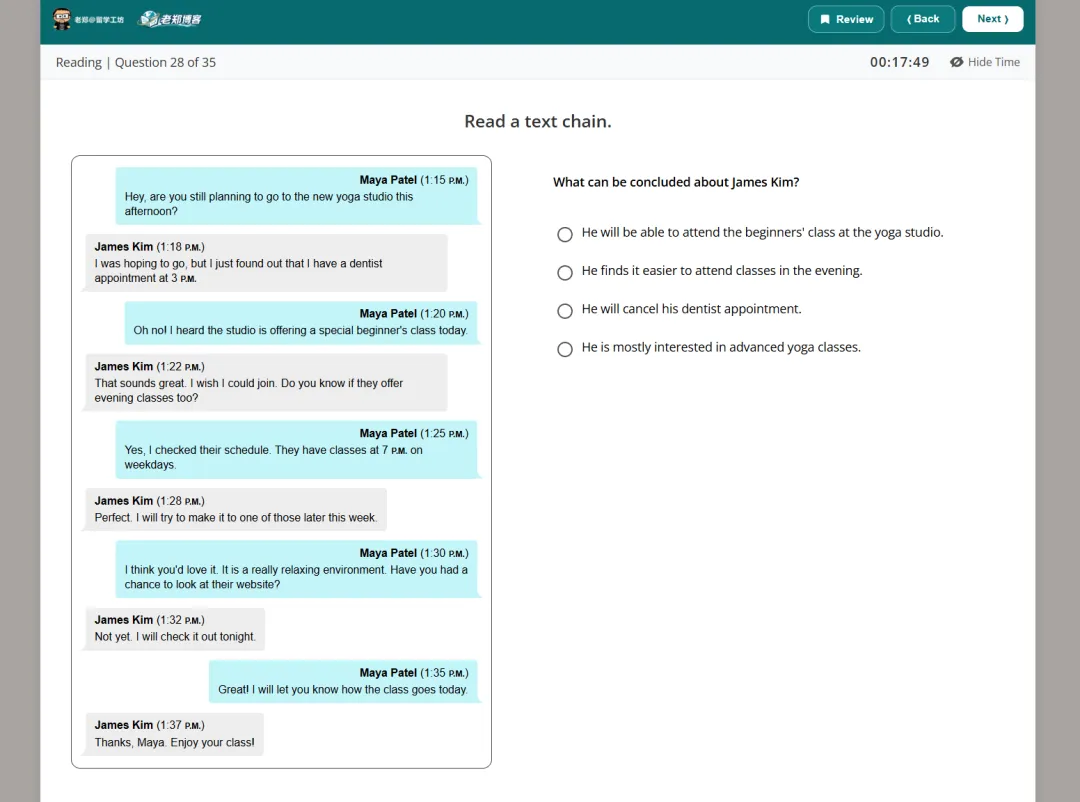Click the 'Reading' section label

coord(79,62)
